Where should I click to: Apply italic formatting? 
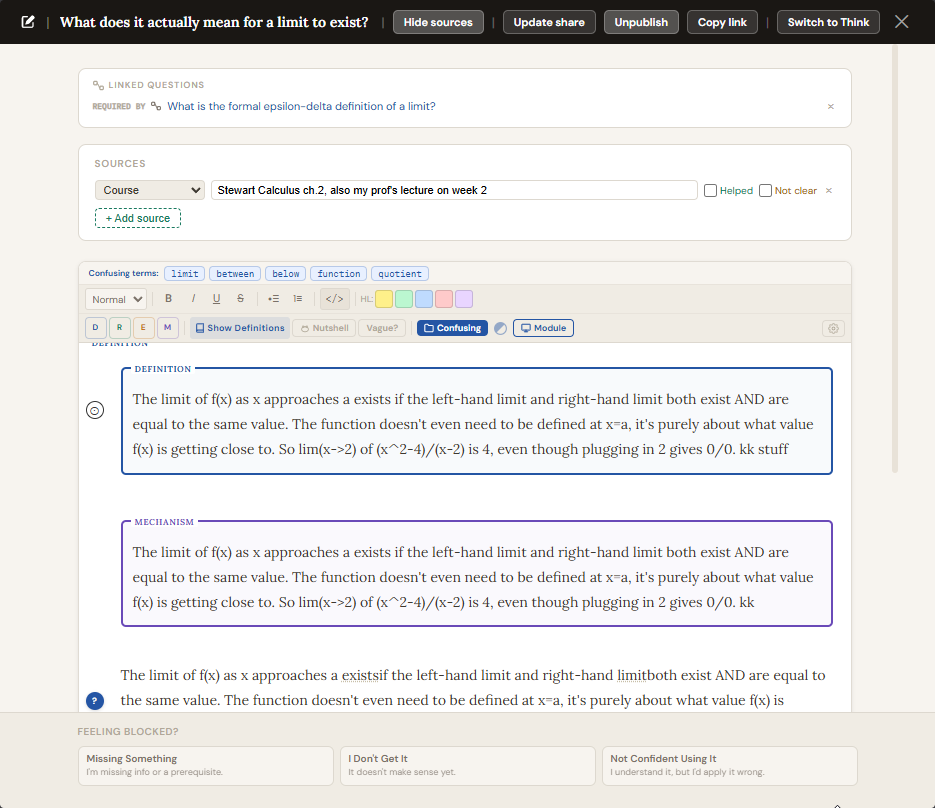tap(192, 299)
